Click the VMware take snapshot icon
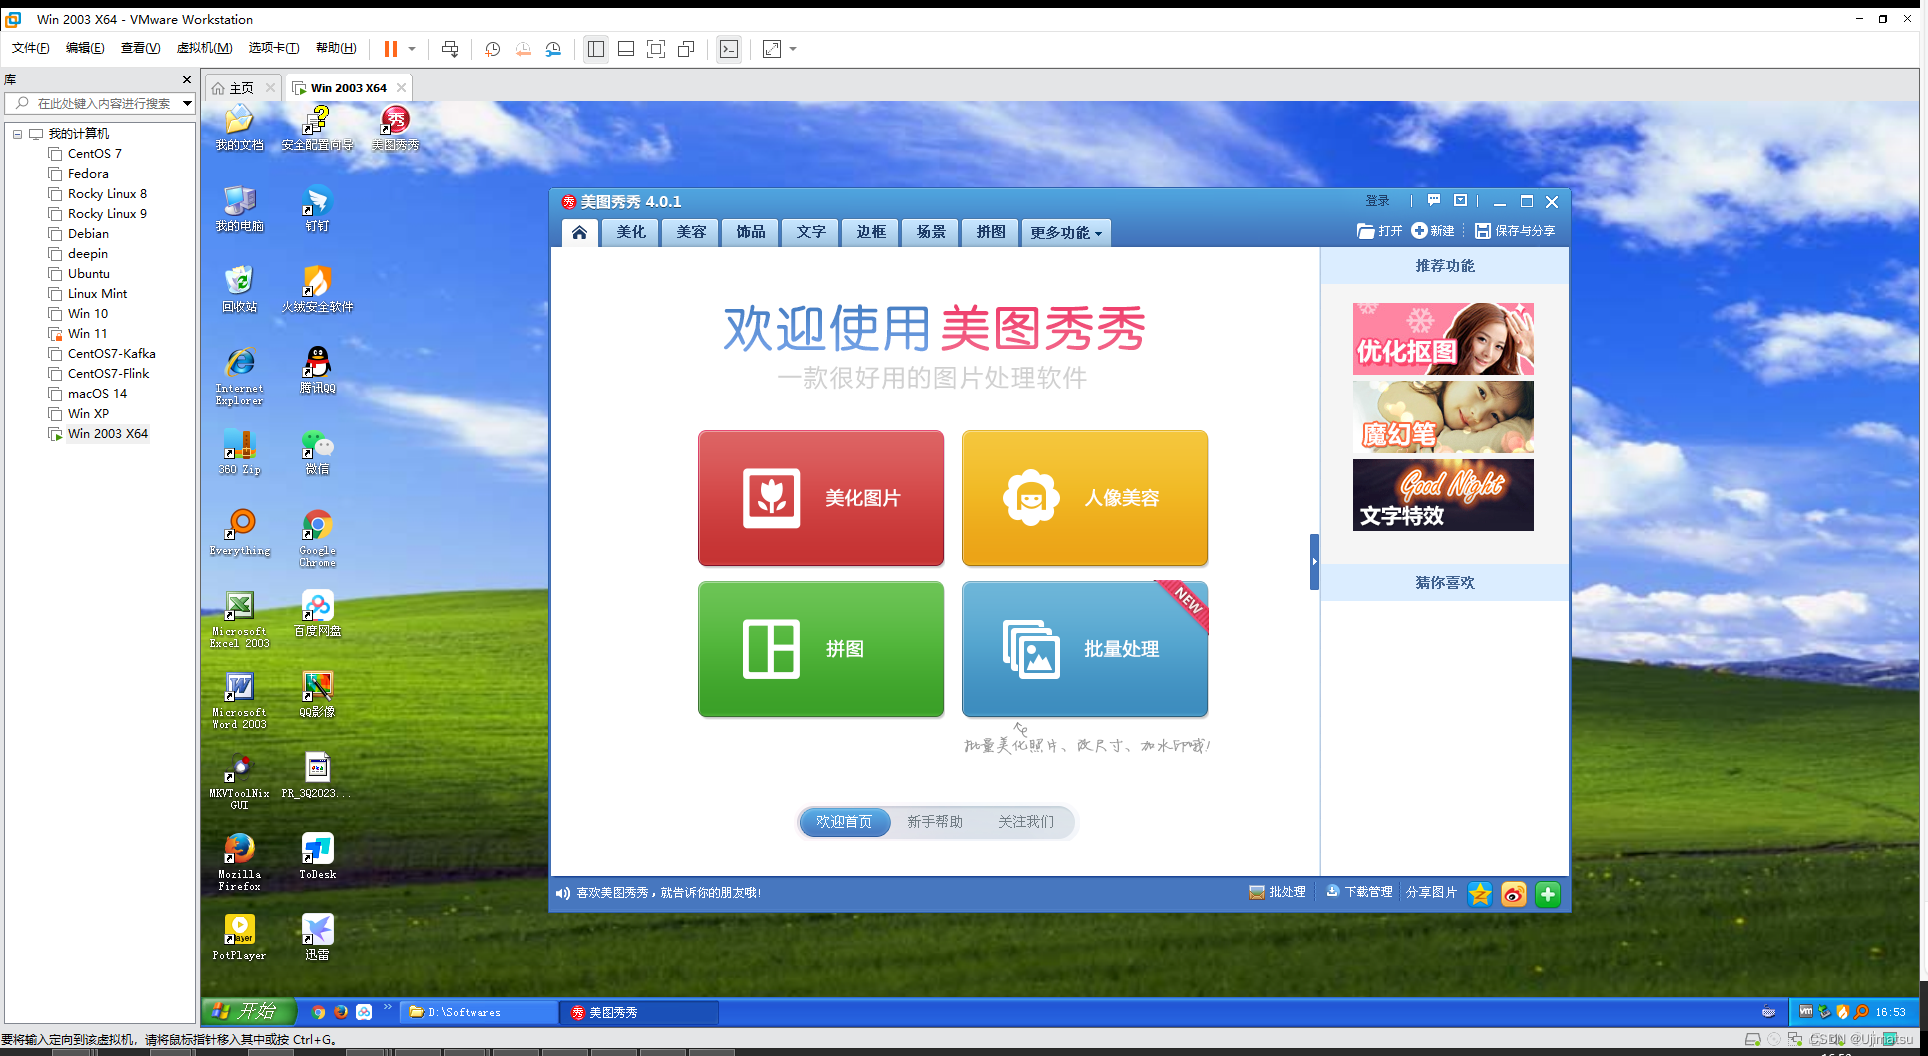 click(493, 49)
